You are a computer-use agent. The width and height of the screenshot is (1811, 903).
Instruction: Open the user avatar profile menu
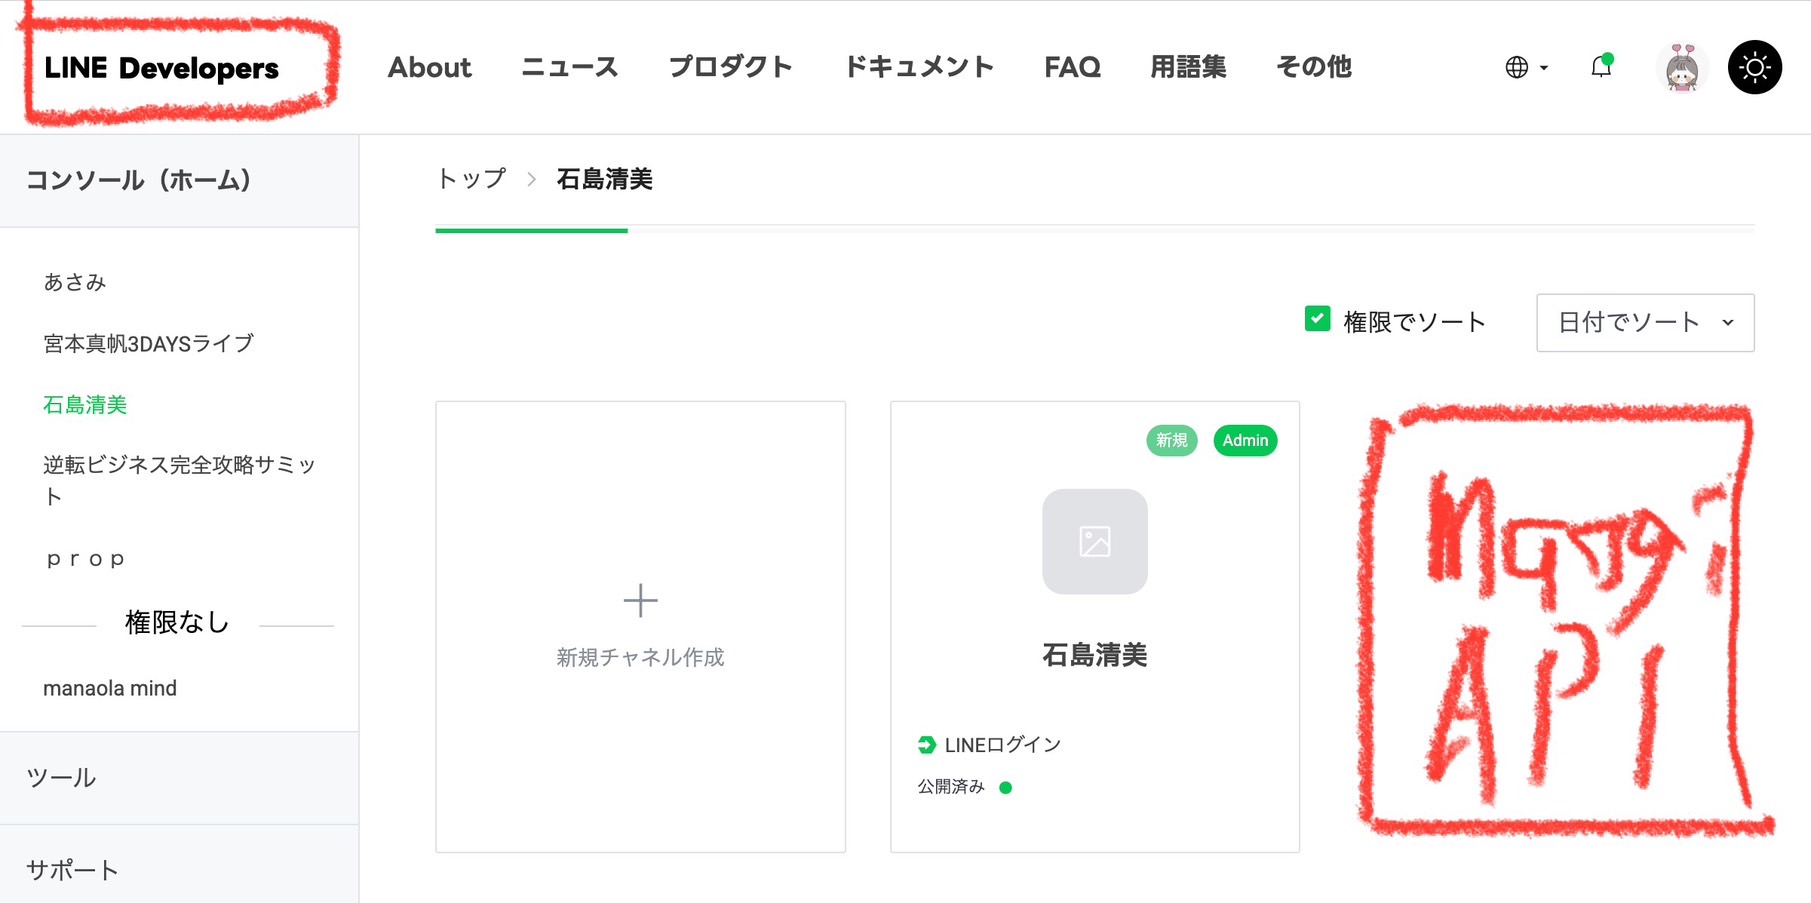coord(1682,67)
